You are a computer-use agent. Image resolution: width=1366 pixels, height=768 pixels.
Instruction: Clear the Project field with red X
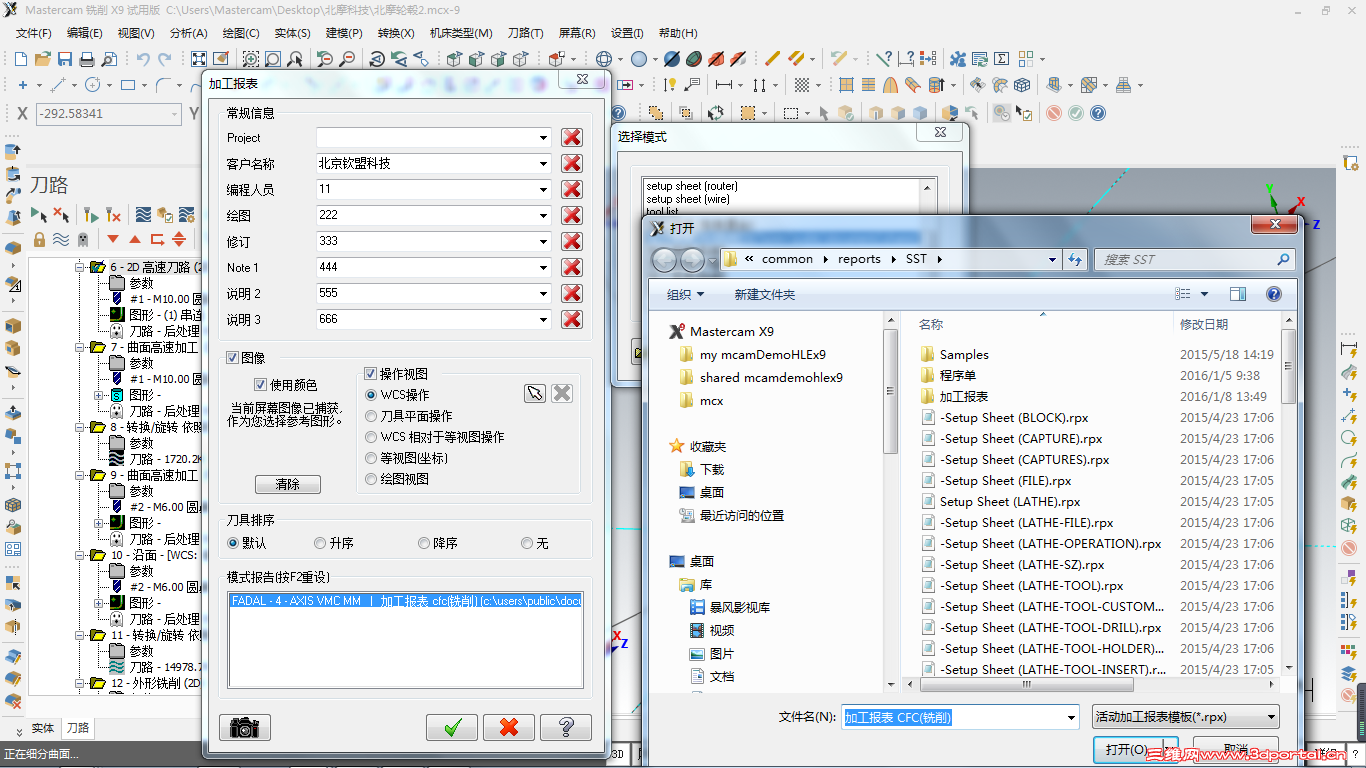click(571, 138)
